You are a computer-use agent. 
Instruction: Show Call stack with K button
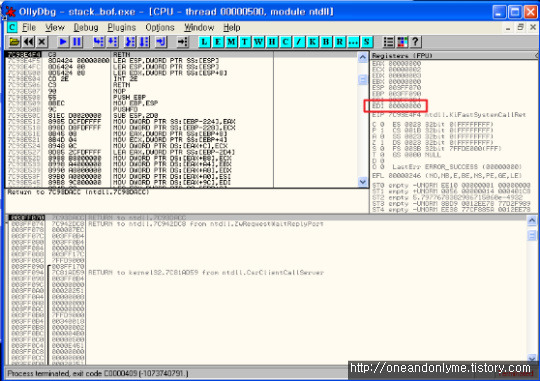(312, 42)
